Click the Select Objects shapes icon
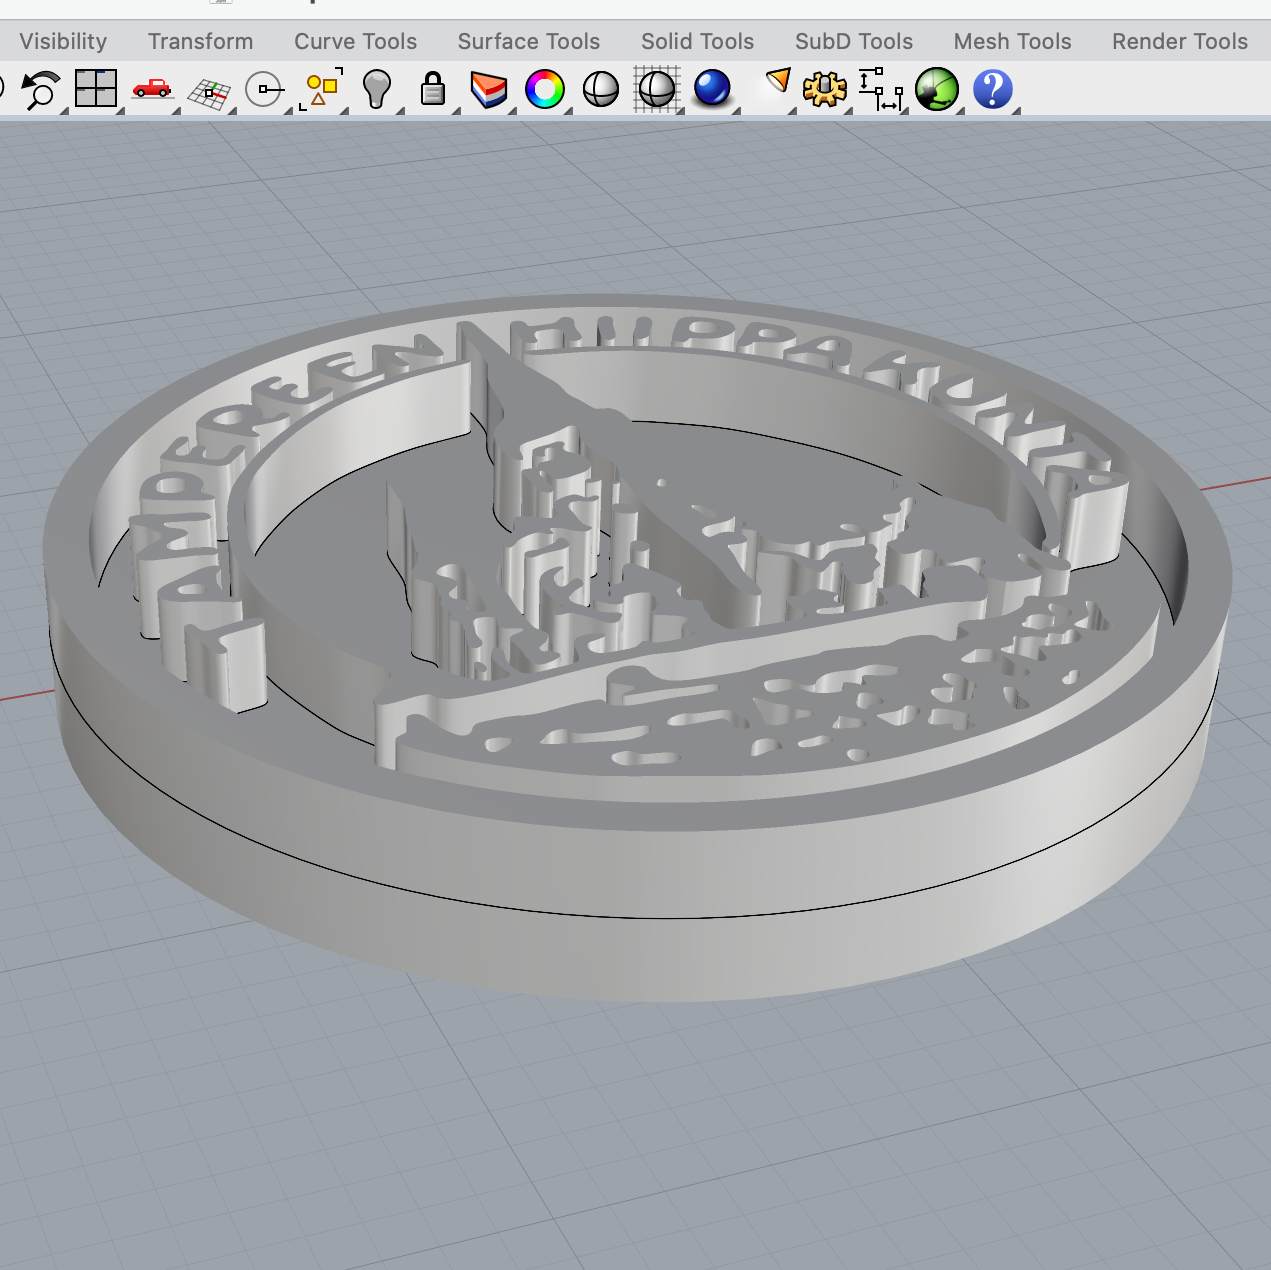This screenshot has height=1270, width=1271. click(321, 89)
